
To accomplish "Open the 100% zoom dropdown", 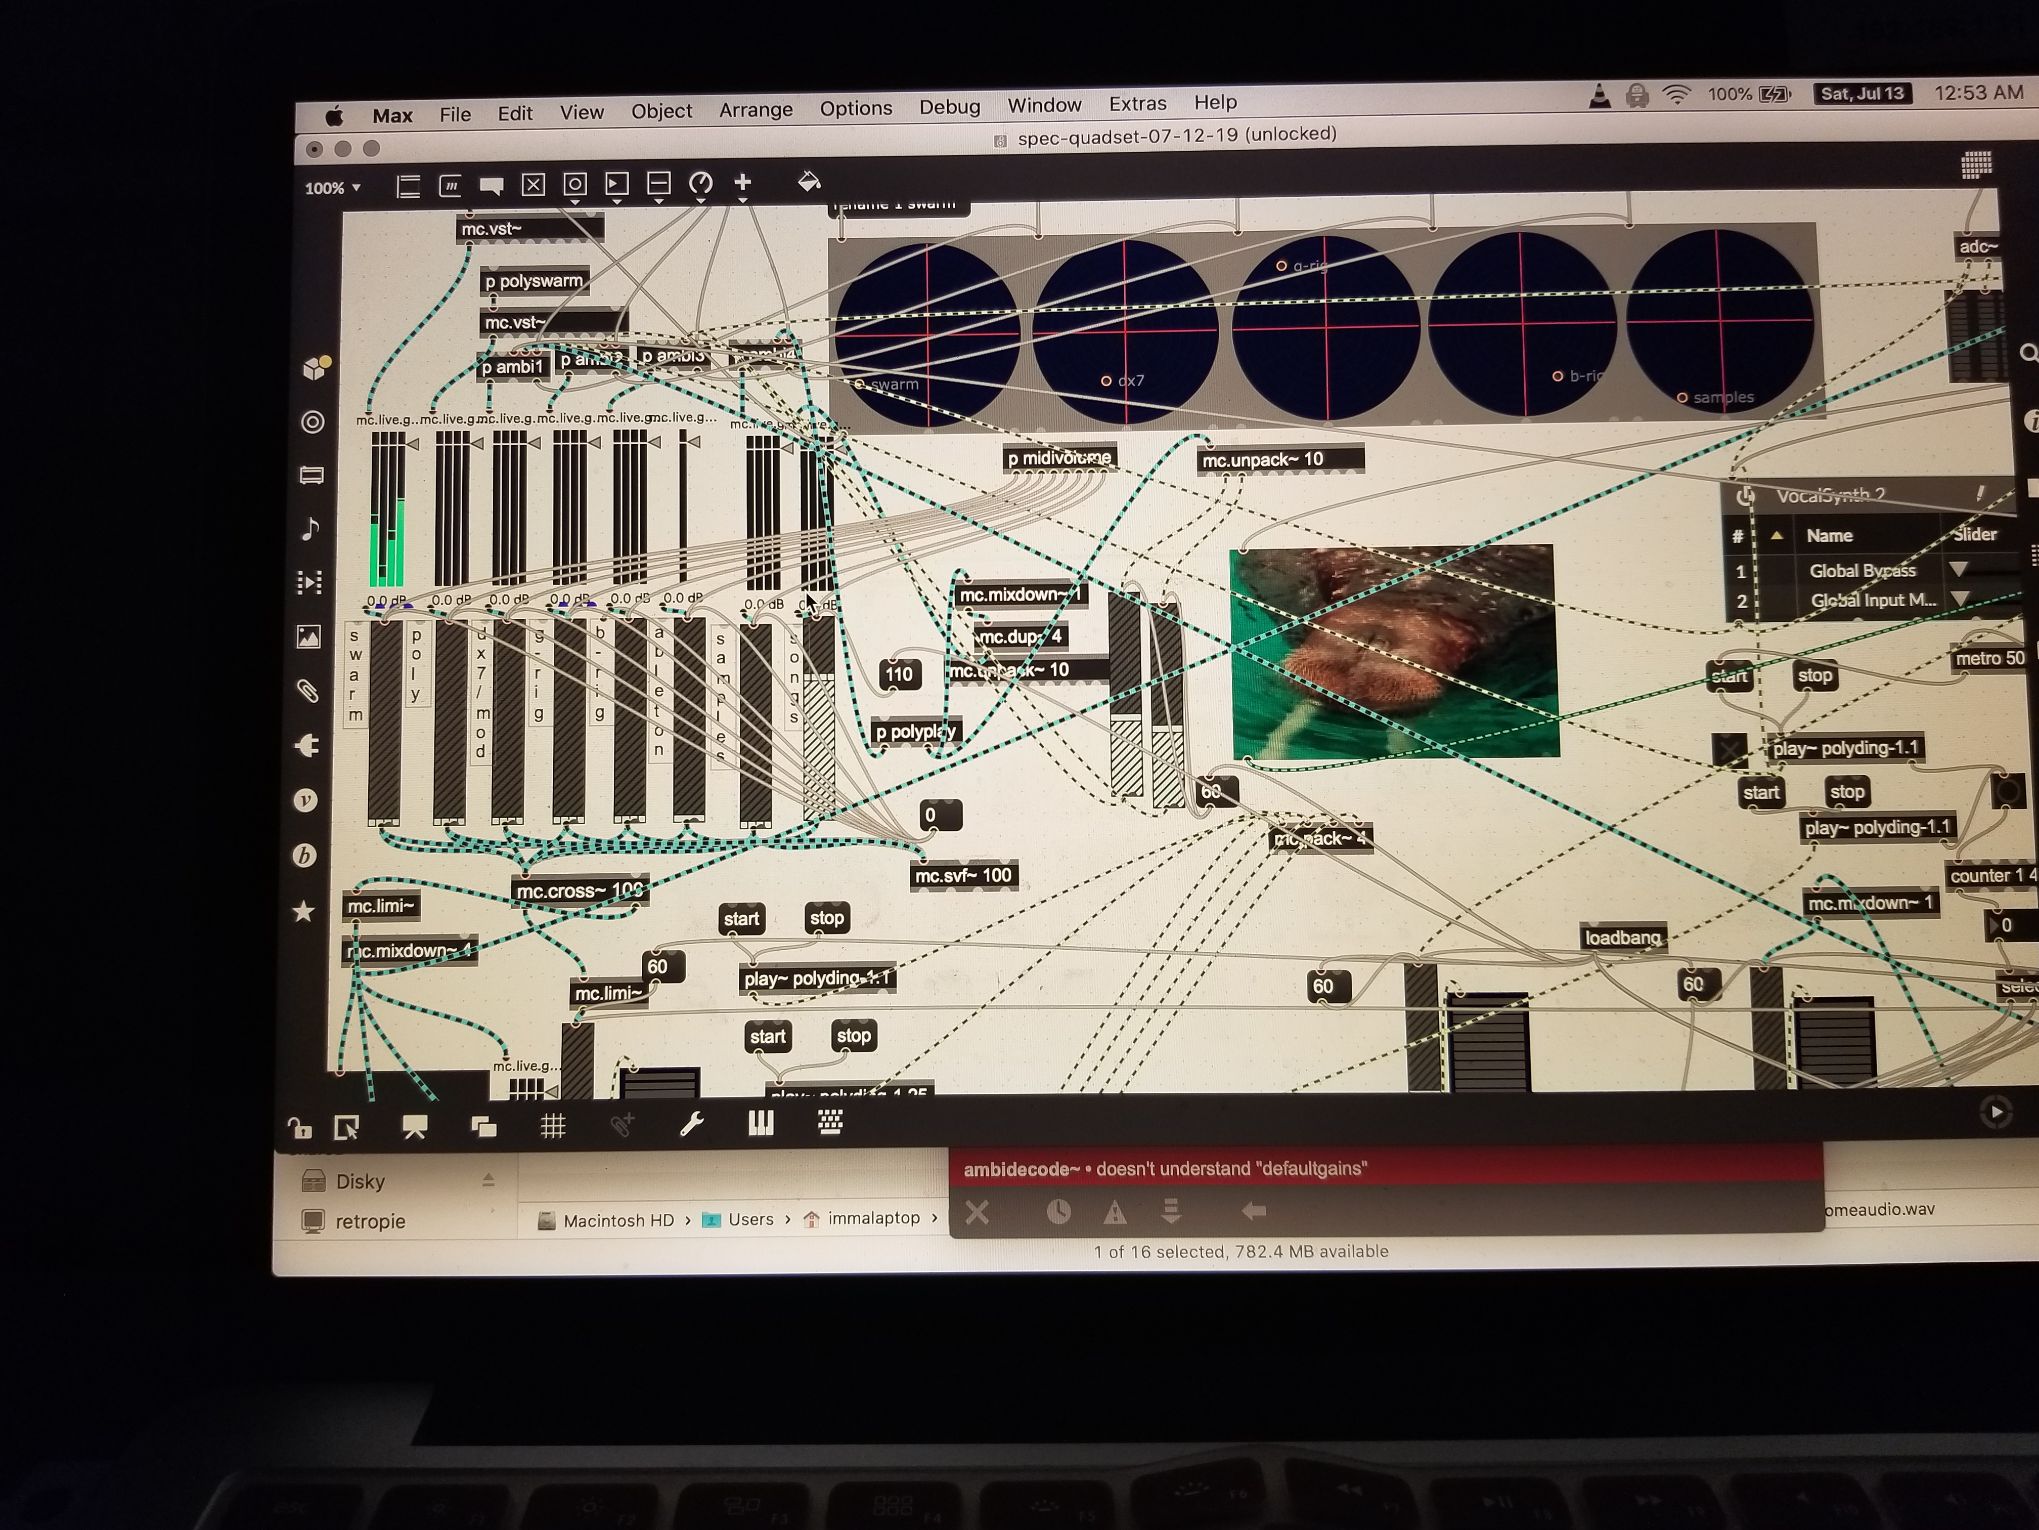I will [x=333, y=188].
